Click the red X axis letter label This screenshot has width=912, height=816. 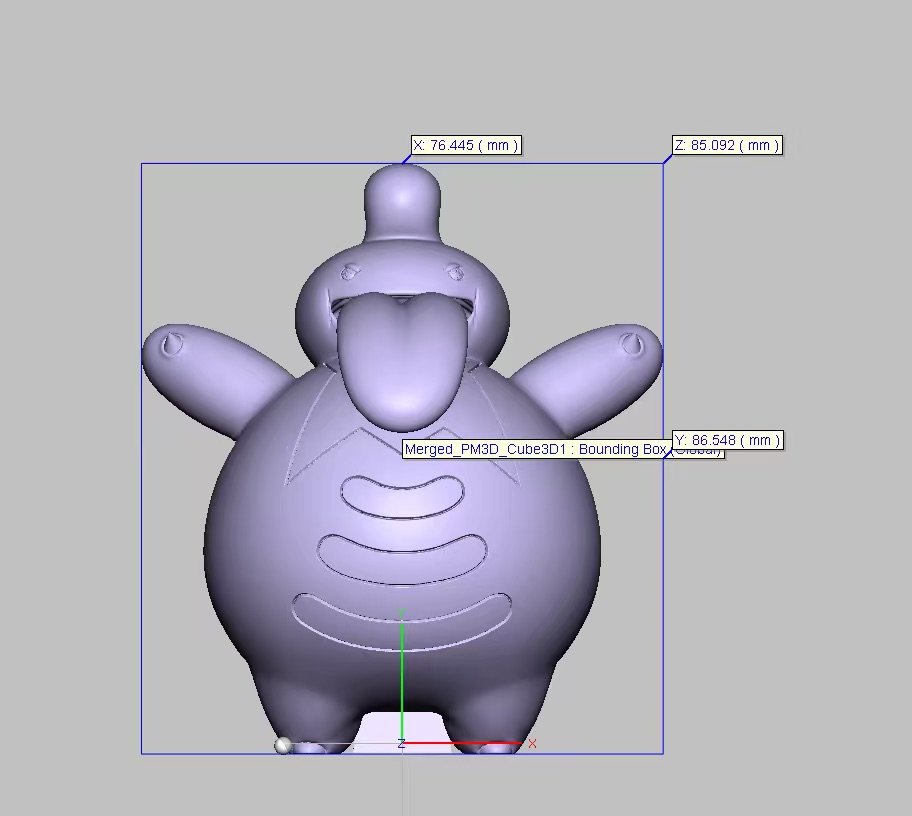click(532, 744)
